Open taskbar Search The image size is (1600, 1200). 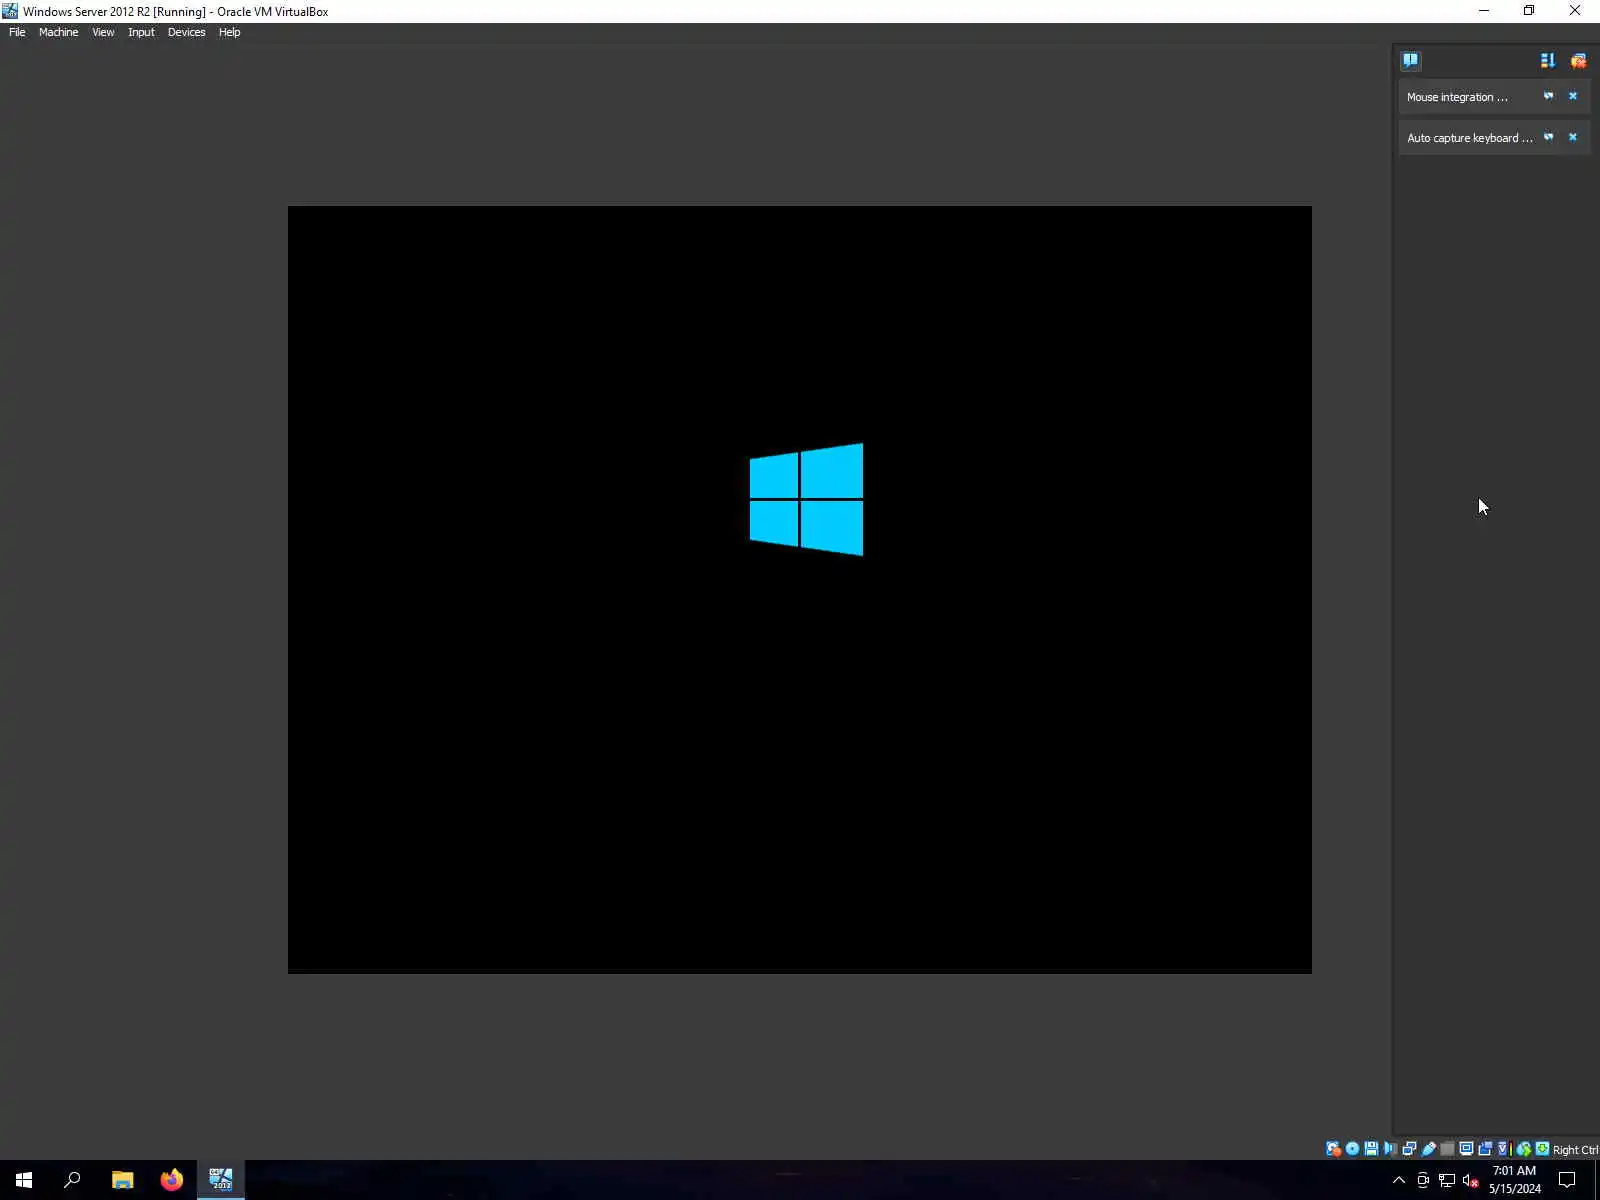(72, 1180)
